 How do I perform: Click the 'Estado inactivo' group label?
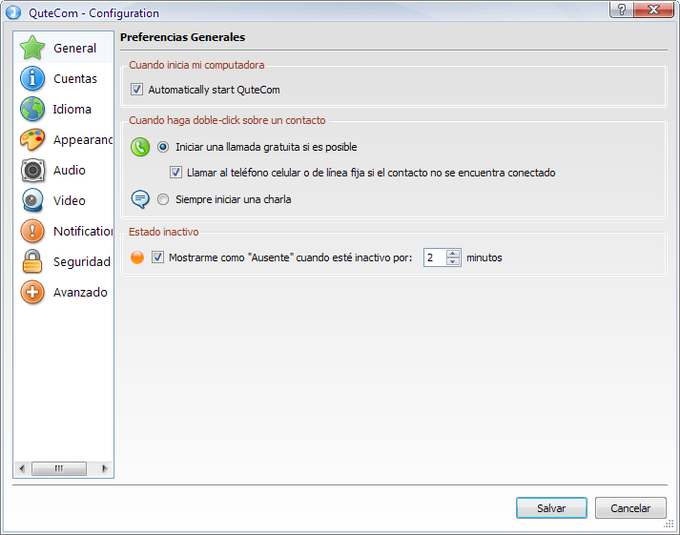163,232
